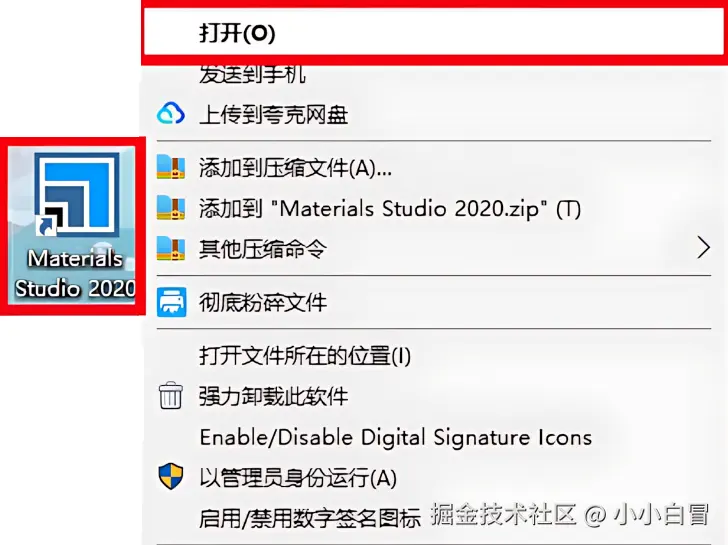Choose 添加到 "Materials Studio 2020.zip" (T)
The image size is (728, 545).
tap(434, 208)
